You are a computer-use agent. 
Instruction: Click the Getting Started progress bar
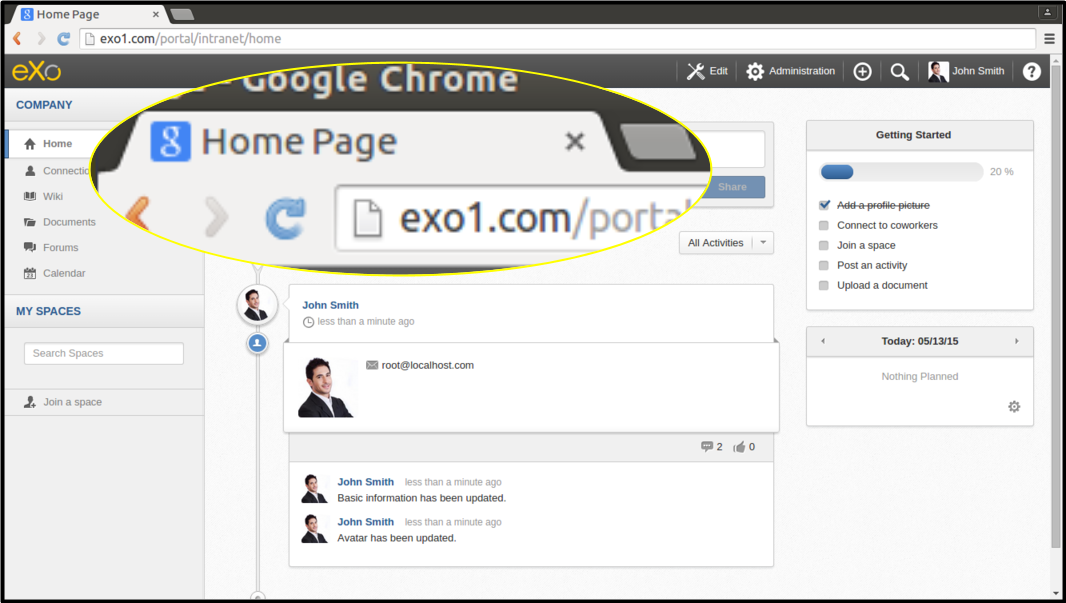tap(901, 172)
